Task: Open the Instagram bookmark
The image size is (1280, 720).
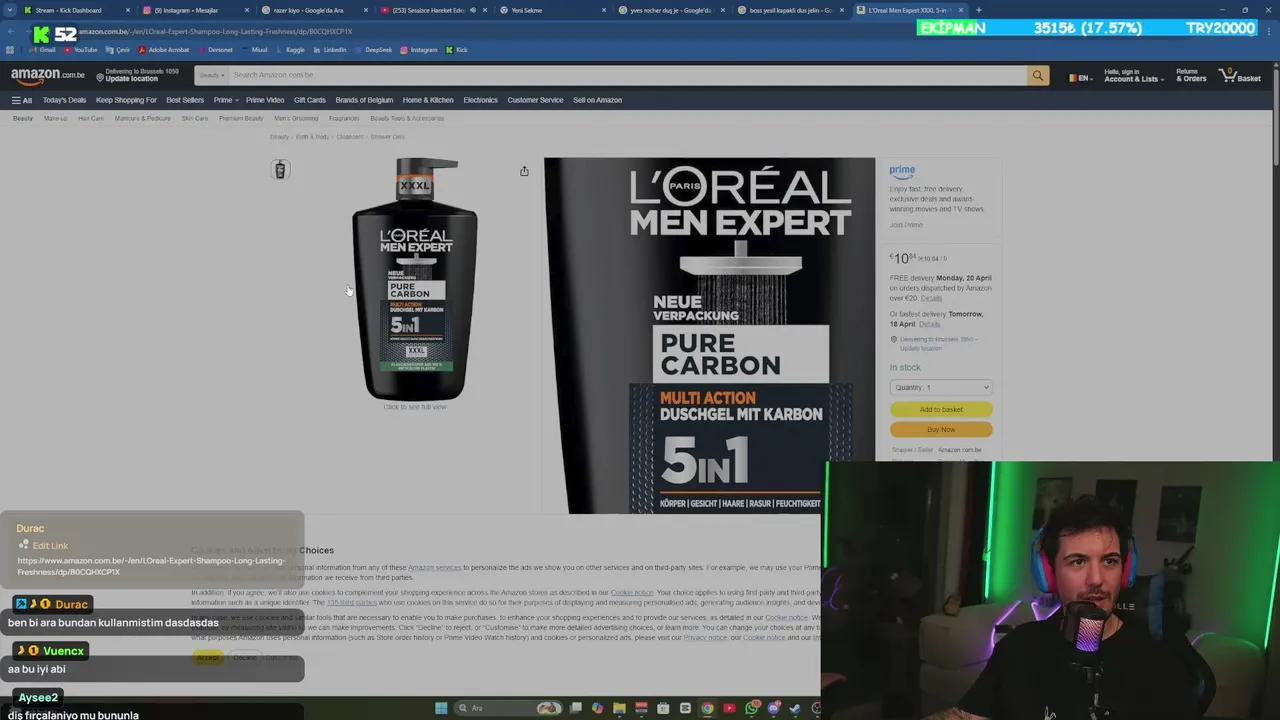Action: pyautogui.click(x=419, y=50)
